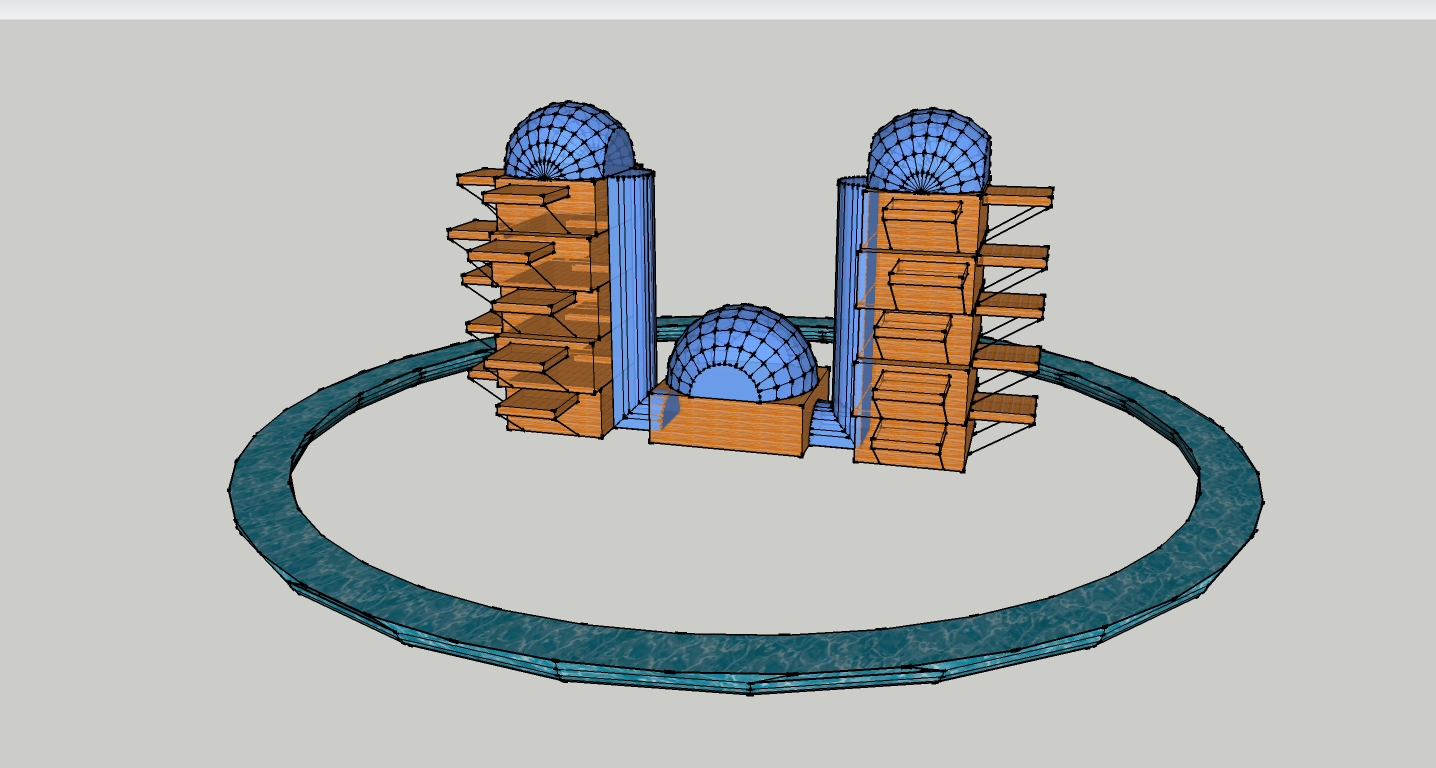Click the lowest right-side platform of right tower
The height and width of the screenshot is (768, 1436).
[x=1003, y=407]
